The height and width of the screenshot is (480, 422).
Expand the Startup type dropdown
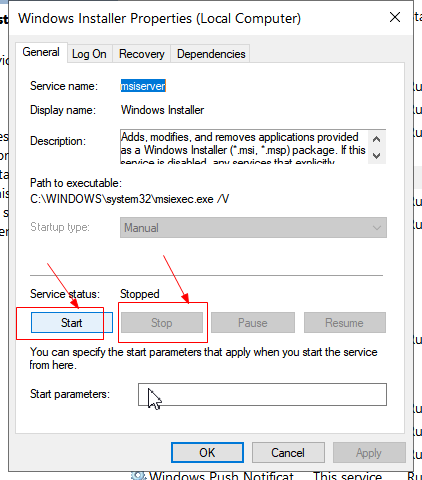(x=253, y=228)
